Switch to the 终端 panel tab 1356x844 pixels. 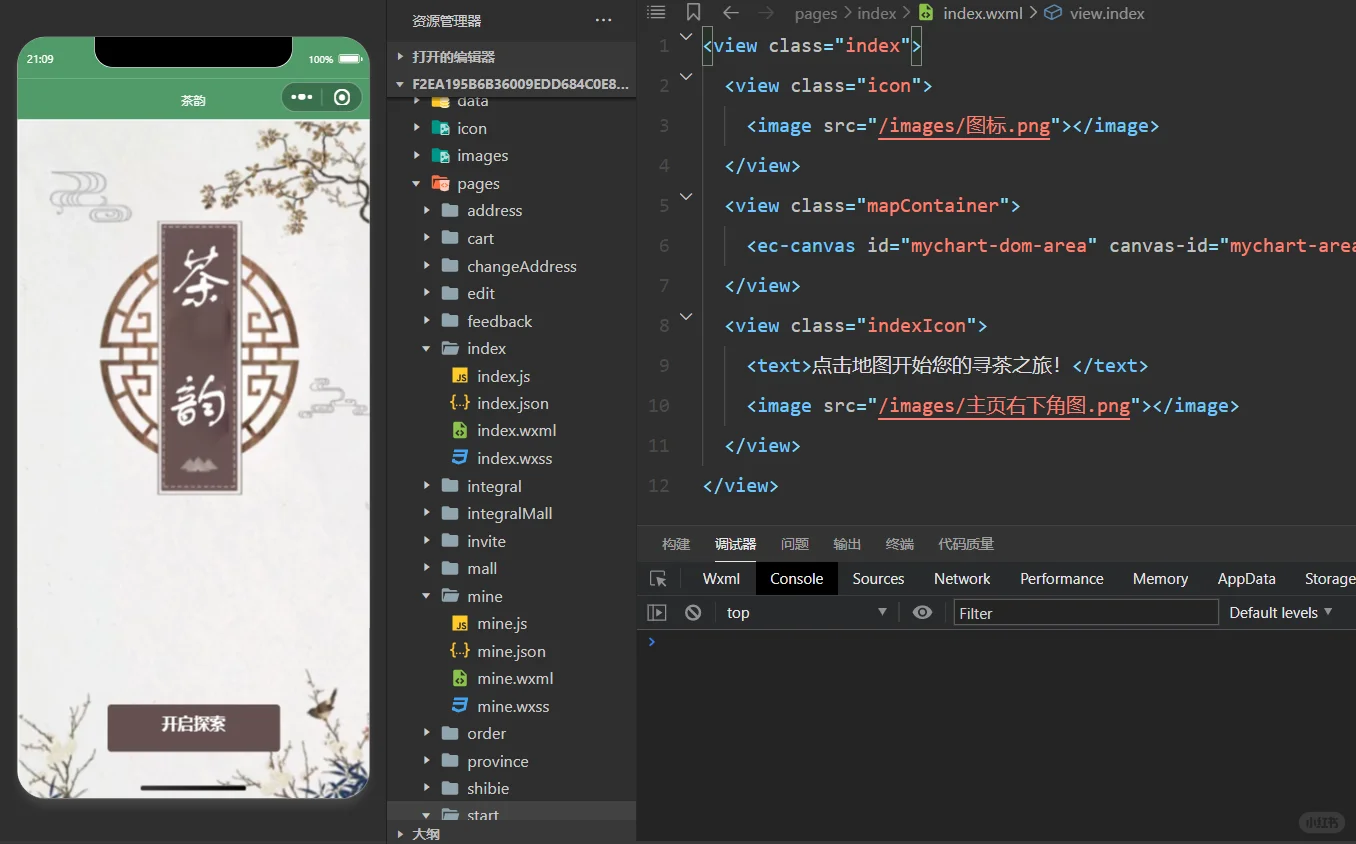(x=900, y=544)
